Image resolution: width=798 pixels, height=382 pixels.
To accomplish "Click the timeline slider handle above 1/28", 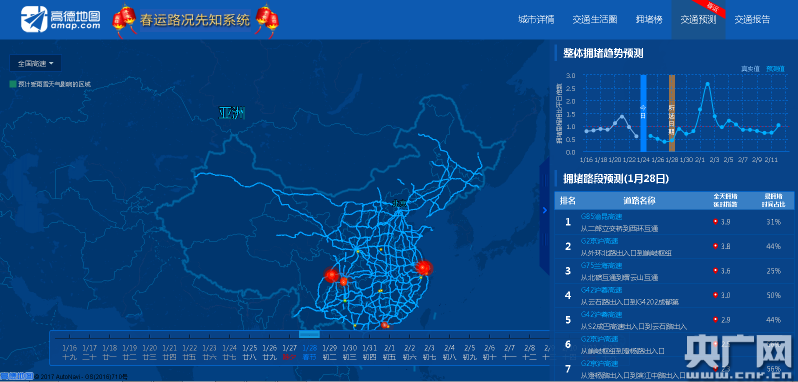I will coord(309,334).
